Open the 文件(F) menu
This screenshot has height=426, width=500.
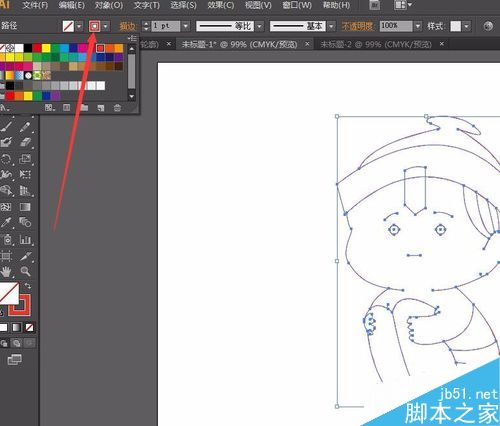[x=35, y=5]
